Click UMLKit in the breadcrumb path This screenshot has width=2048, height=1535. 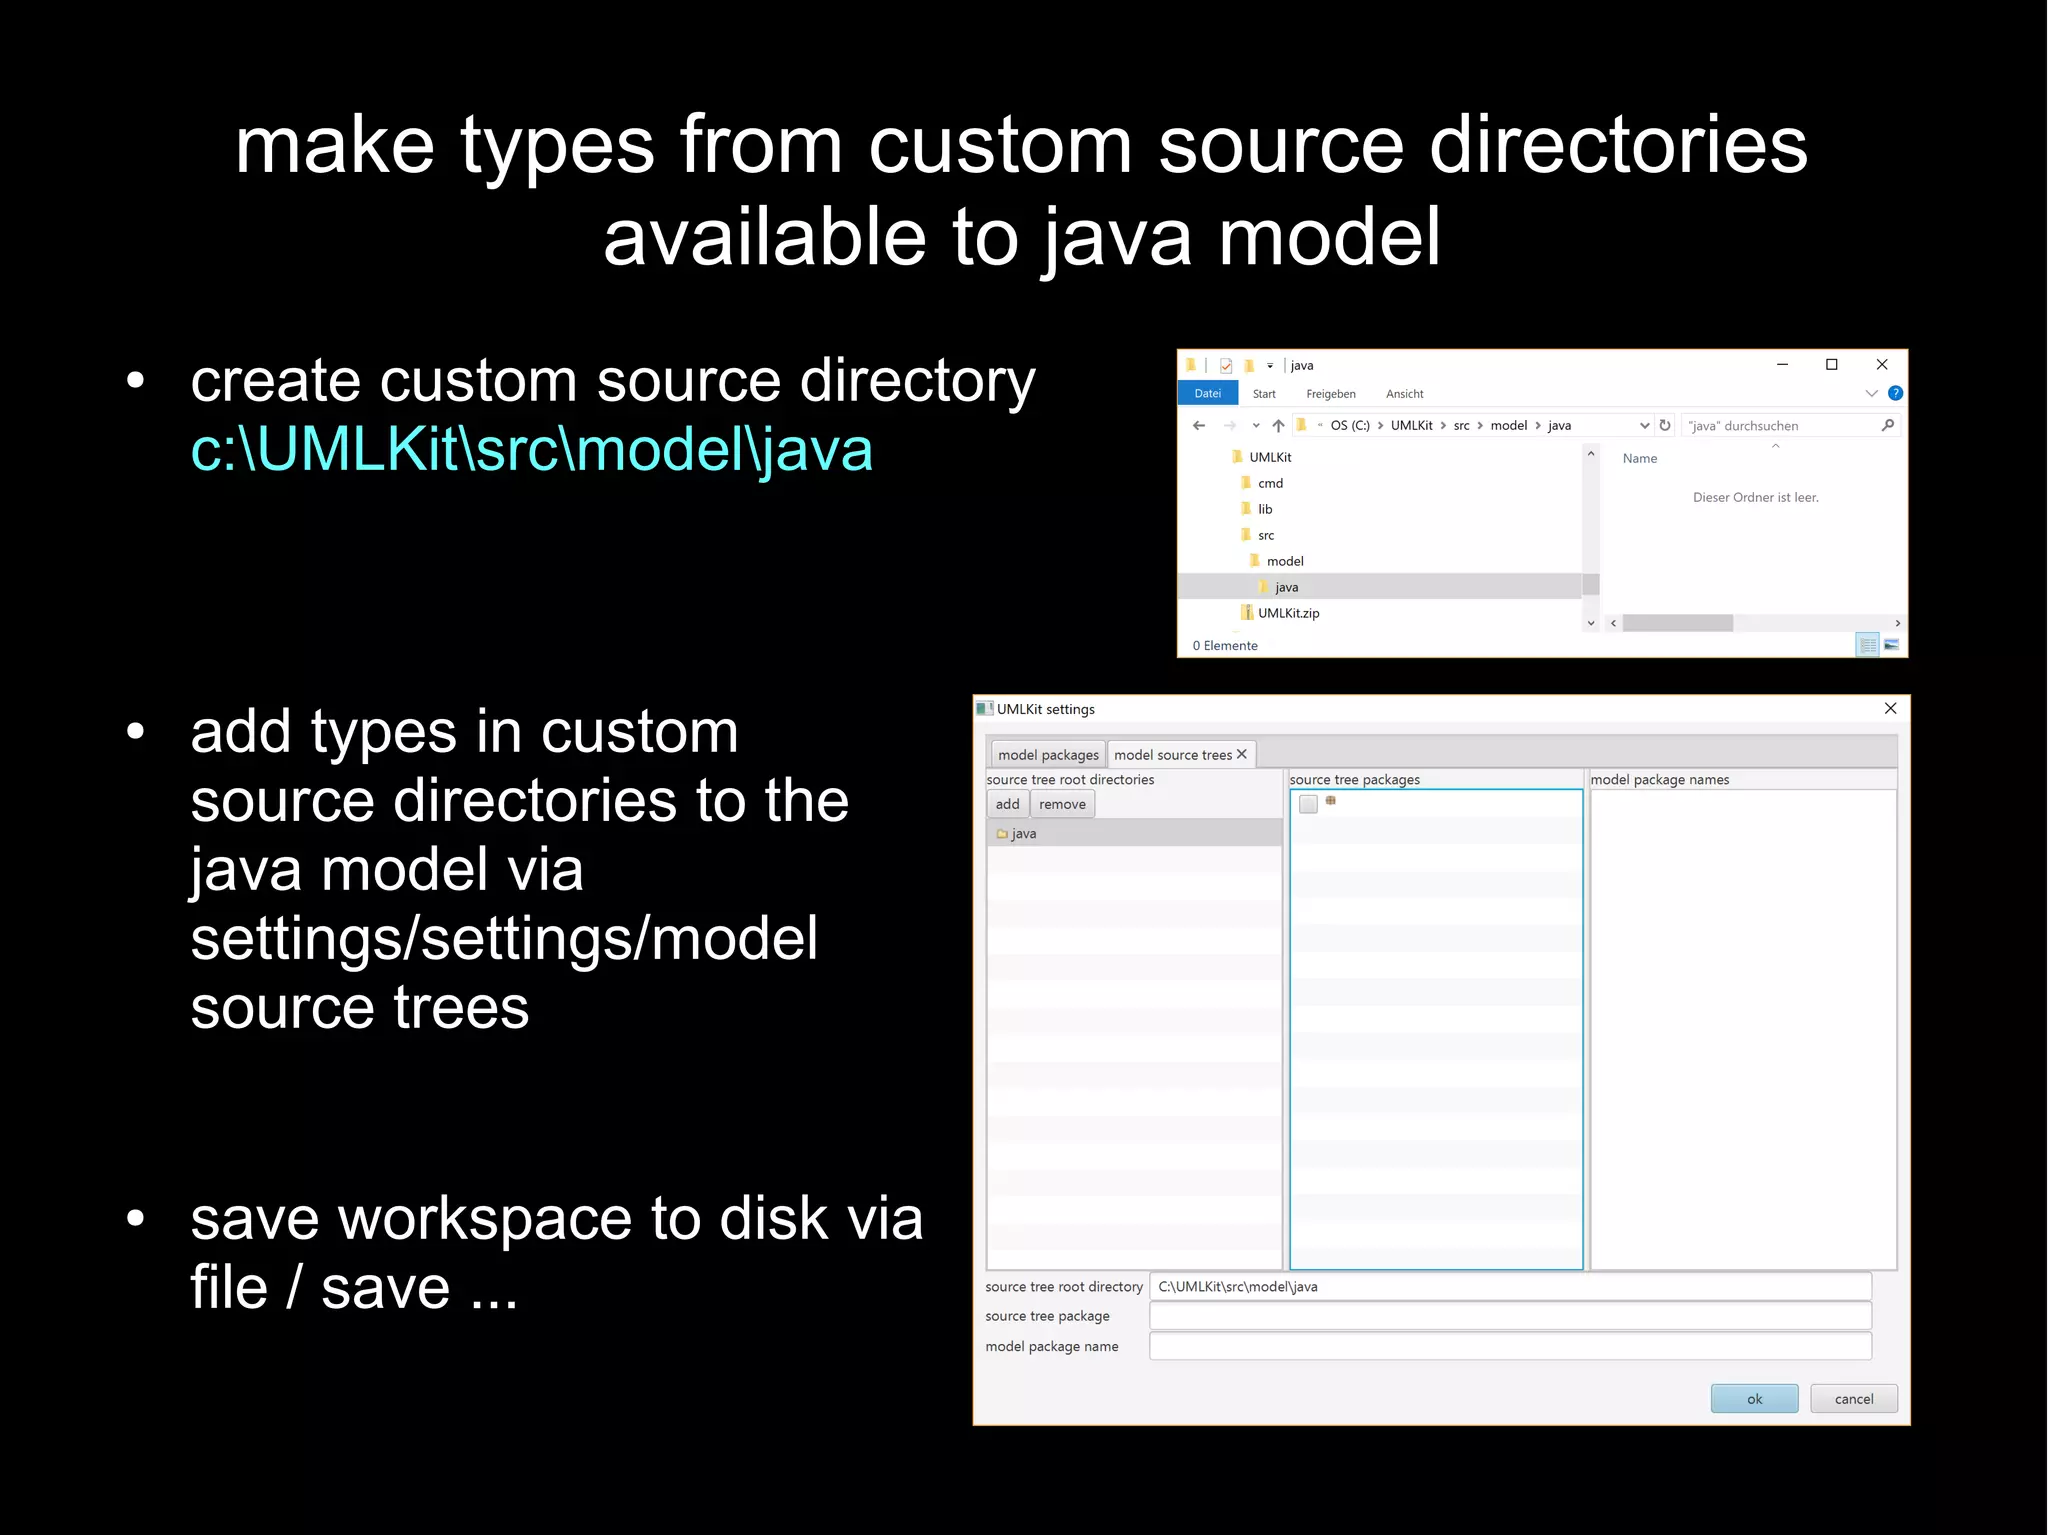pos(1411,425)
